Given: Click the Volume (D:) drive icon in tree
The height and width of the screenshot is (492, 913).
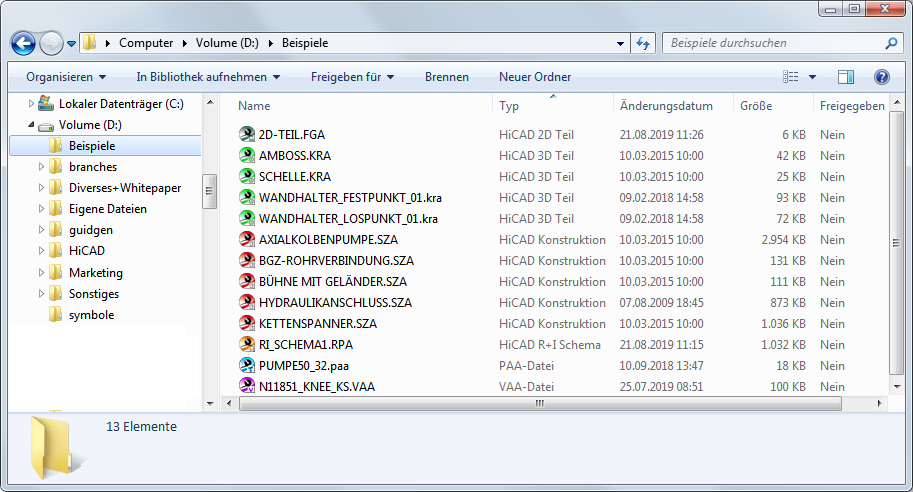Looking at the screenshot, I should [46, 125].
